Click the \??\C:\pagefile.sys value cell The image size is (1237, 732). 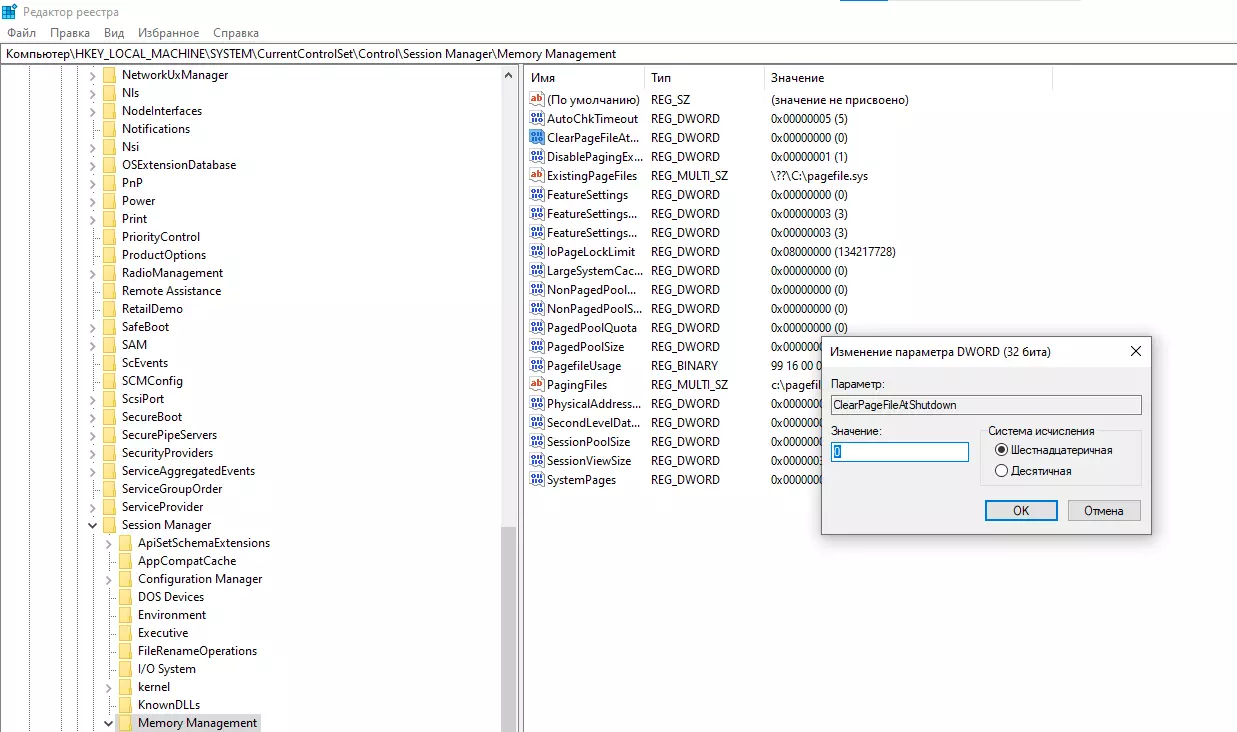coord(819,176)
